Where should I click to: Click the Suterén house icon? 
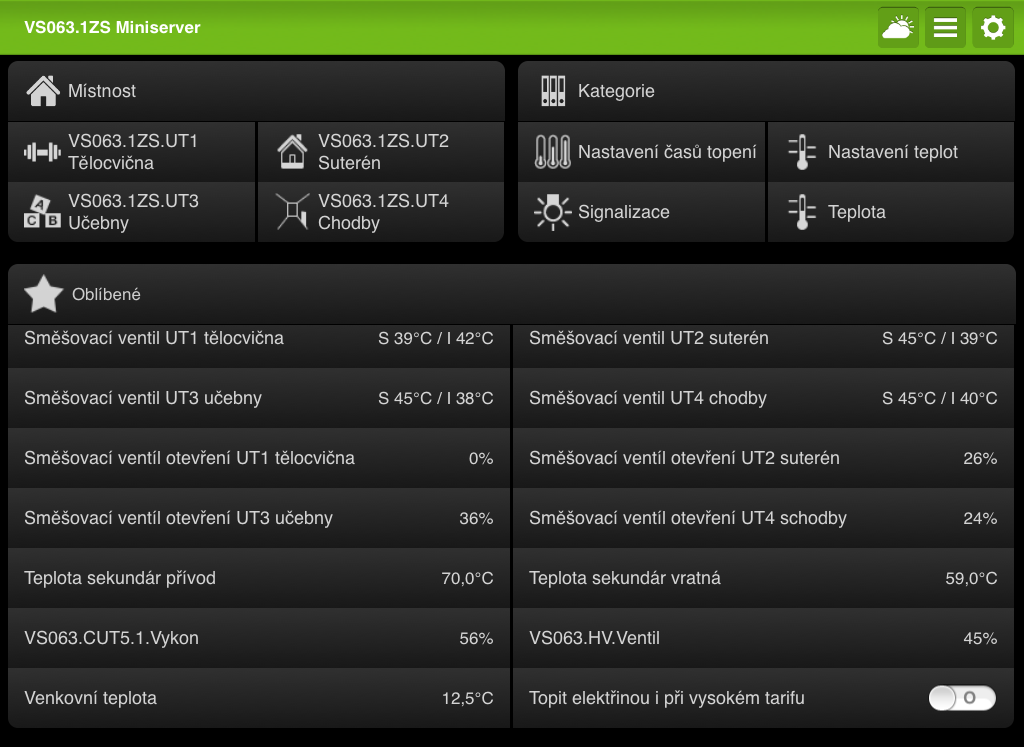tap(292, 152)
